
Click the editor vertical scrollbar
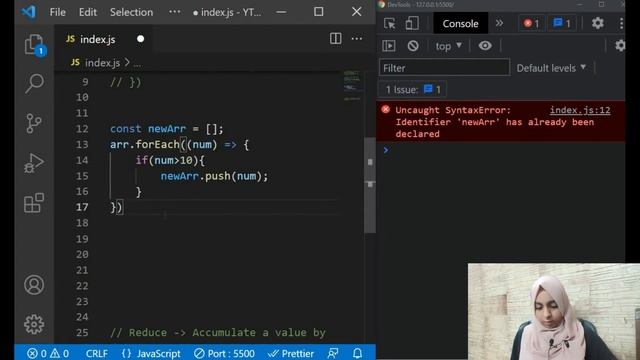pyautogui.click(x=370, y=184)
